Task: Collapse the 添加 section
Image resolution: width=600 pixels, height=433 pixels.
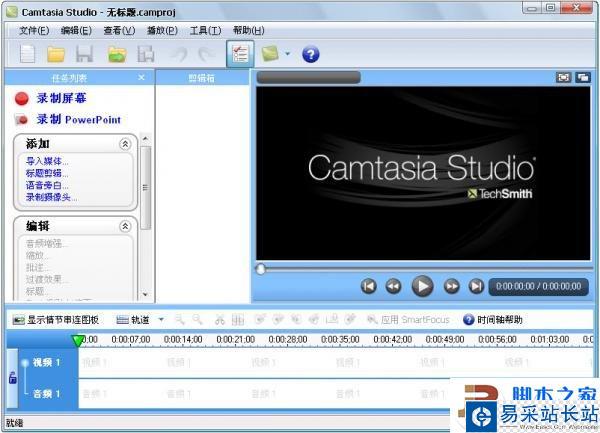Action: [125, 144]
